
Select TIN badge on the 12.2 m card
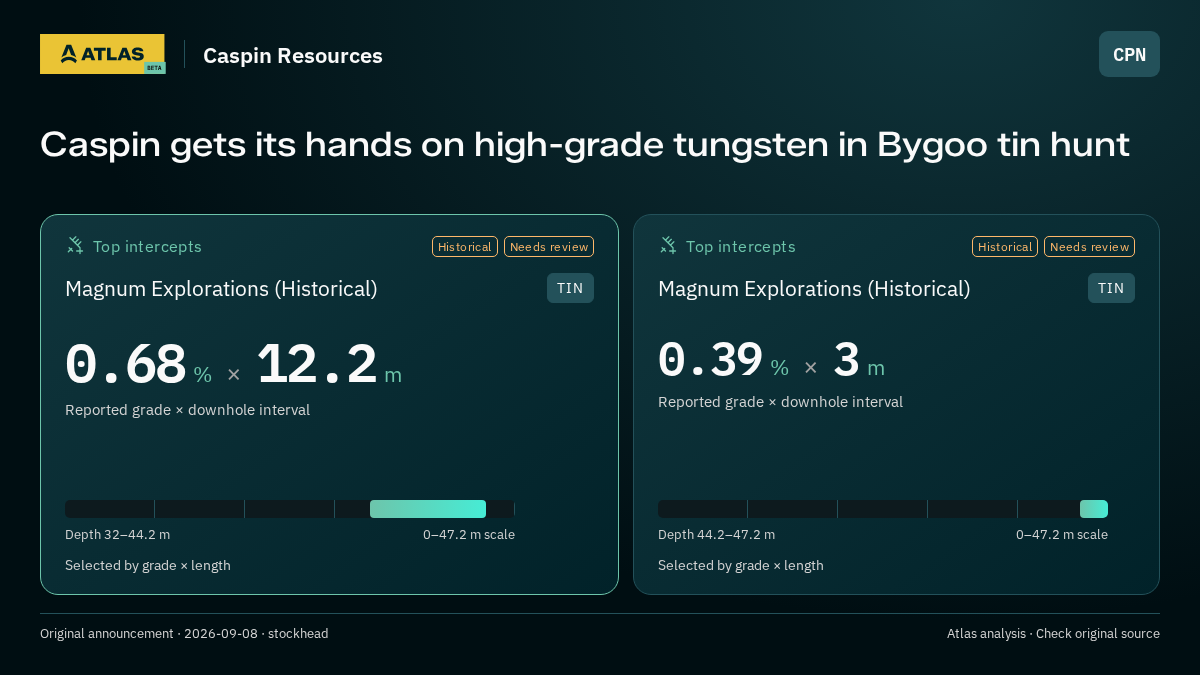(x=570, y=288)
